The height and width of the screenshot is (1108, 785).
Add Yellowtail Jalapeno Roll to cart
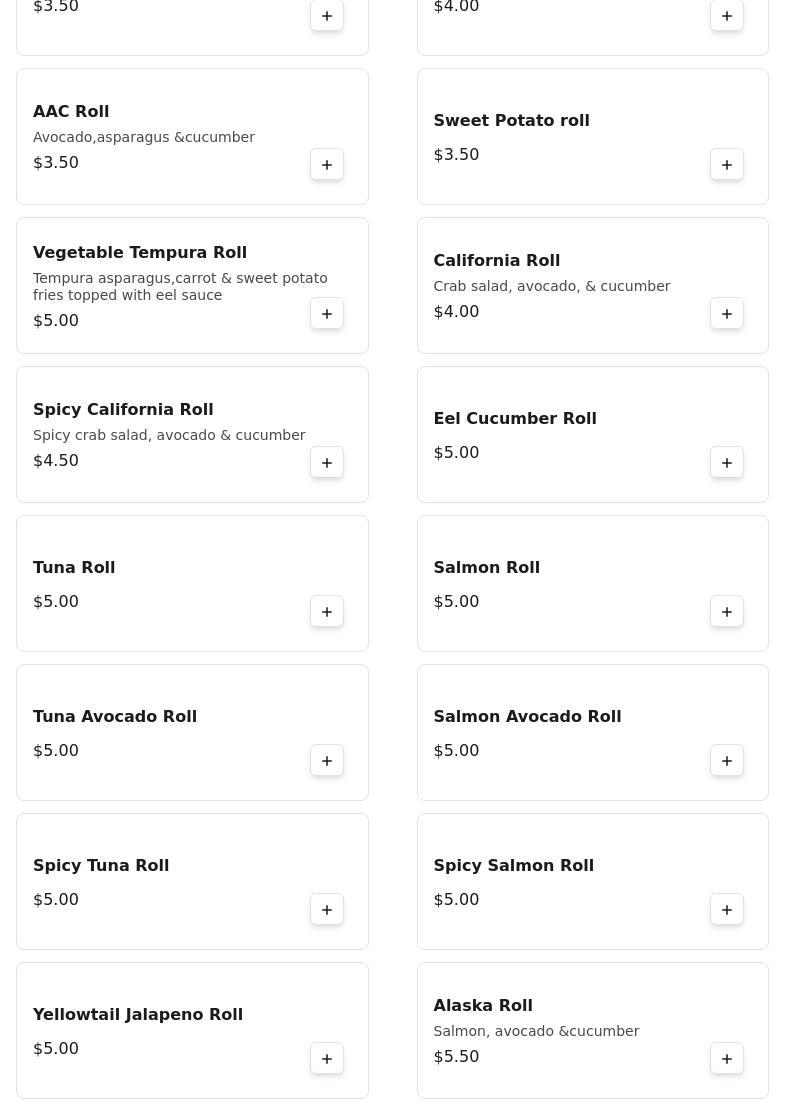[327, 1058]
